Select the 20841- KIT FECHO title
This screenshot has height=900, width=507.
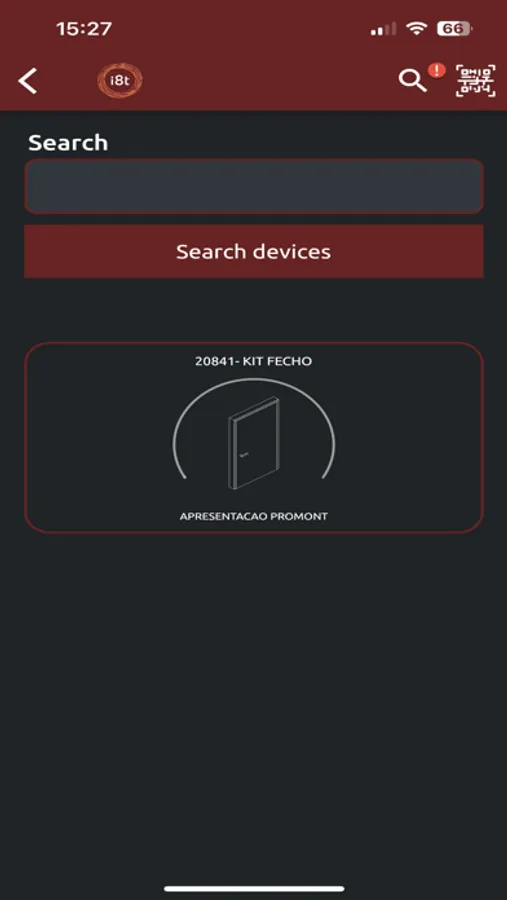tap(254, 361)
